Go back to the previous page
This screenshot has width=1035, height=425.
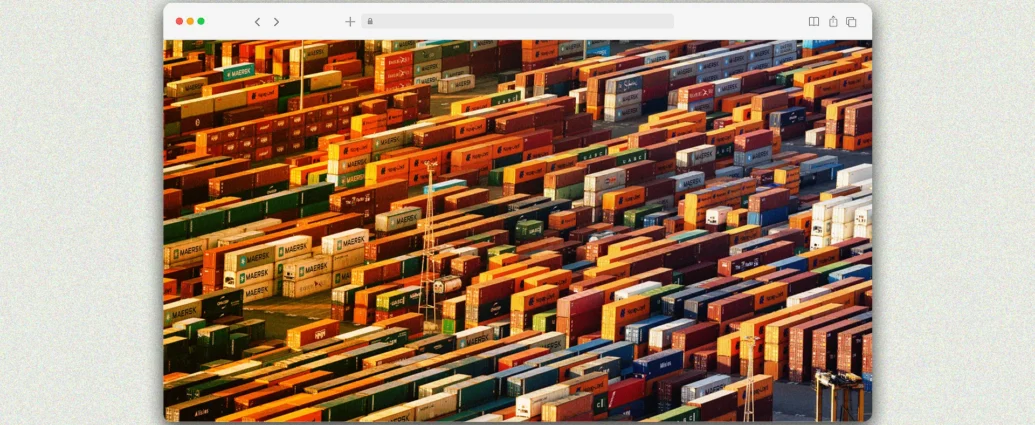point(257,21)
